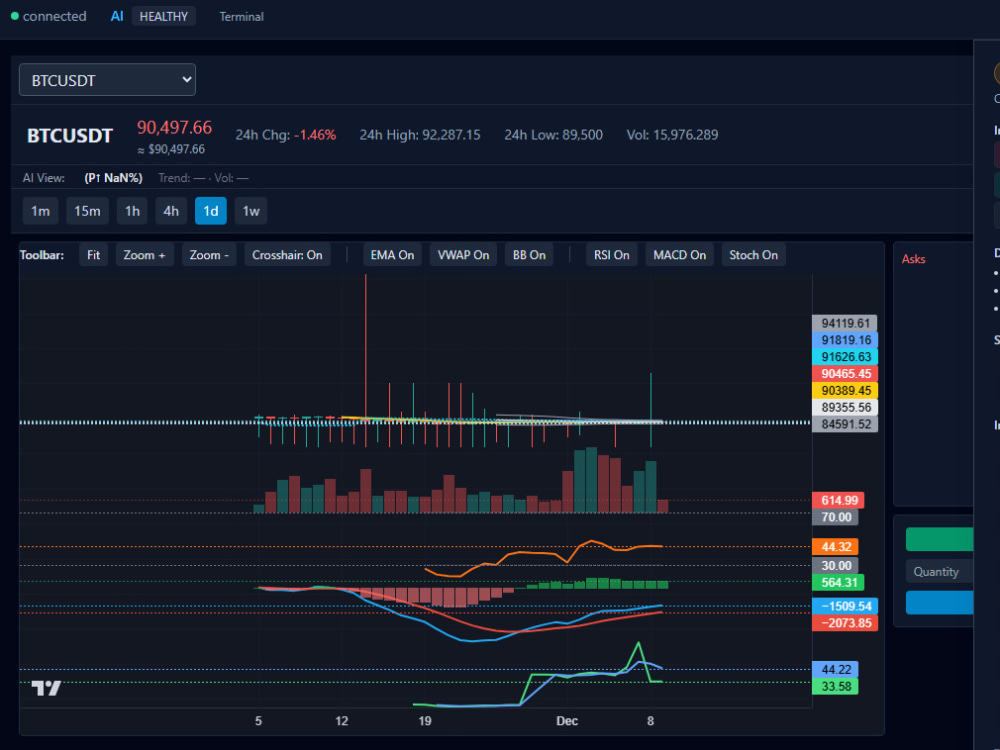Disable the BB On overlay
1000x750 pixels.
(529, 255)
